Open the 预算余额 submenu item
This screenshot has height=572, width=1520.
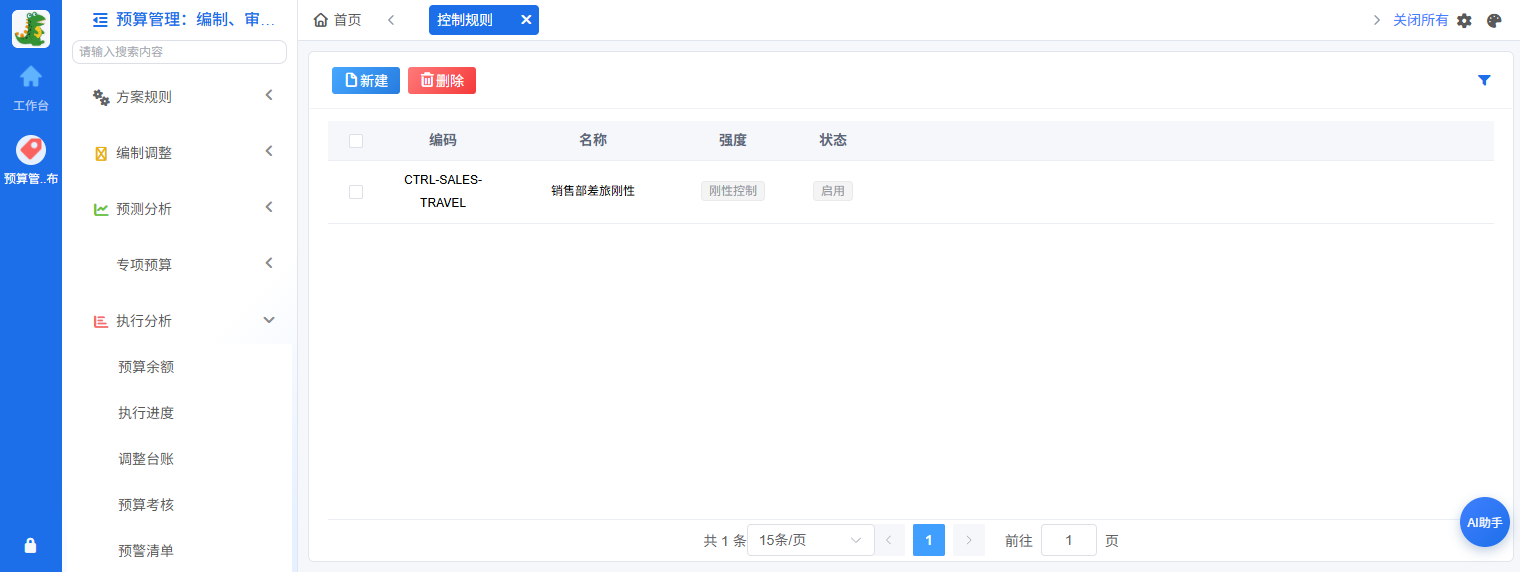(146, 367)
